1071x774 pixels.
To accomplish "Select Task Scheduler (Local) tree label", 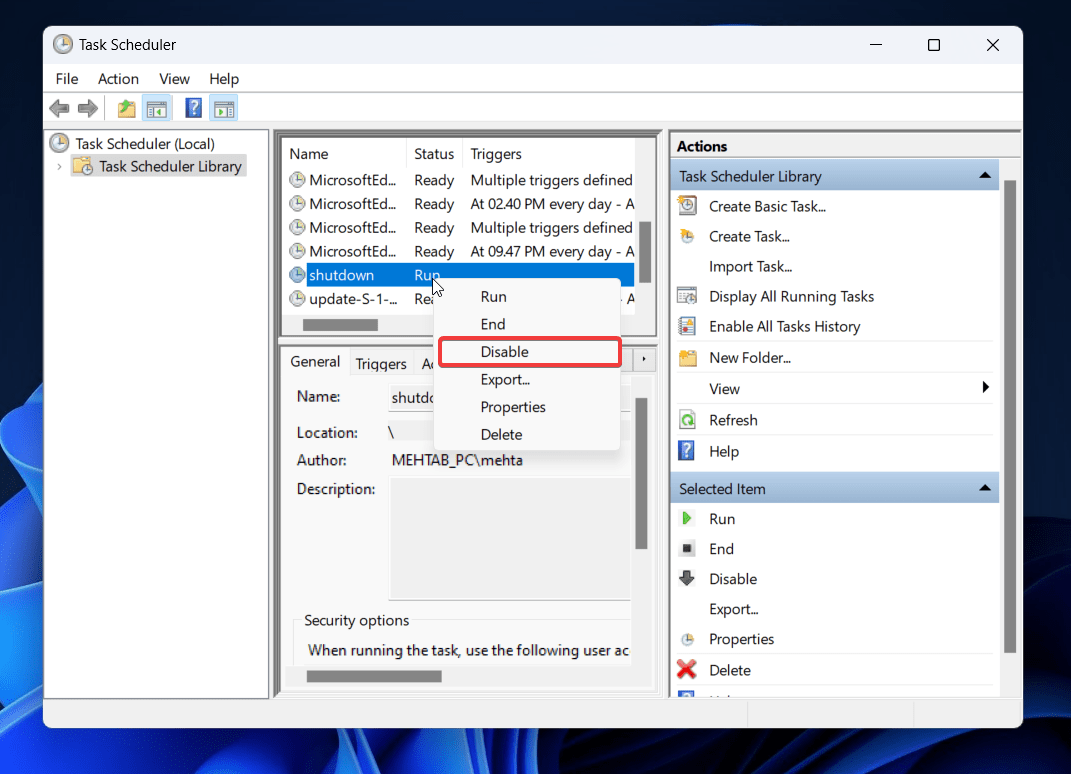I will (x=145, y=143).
